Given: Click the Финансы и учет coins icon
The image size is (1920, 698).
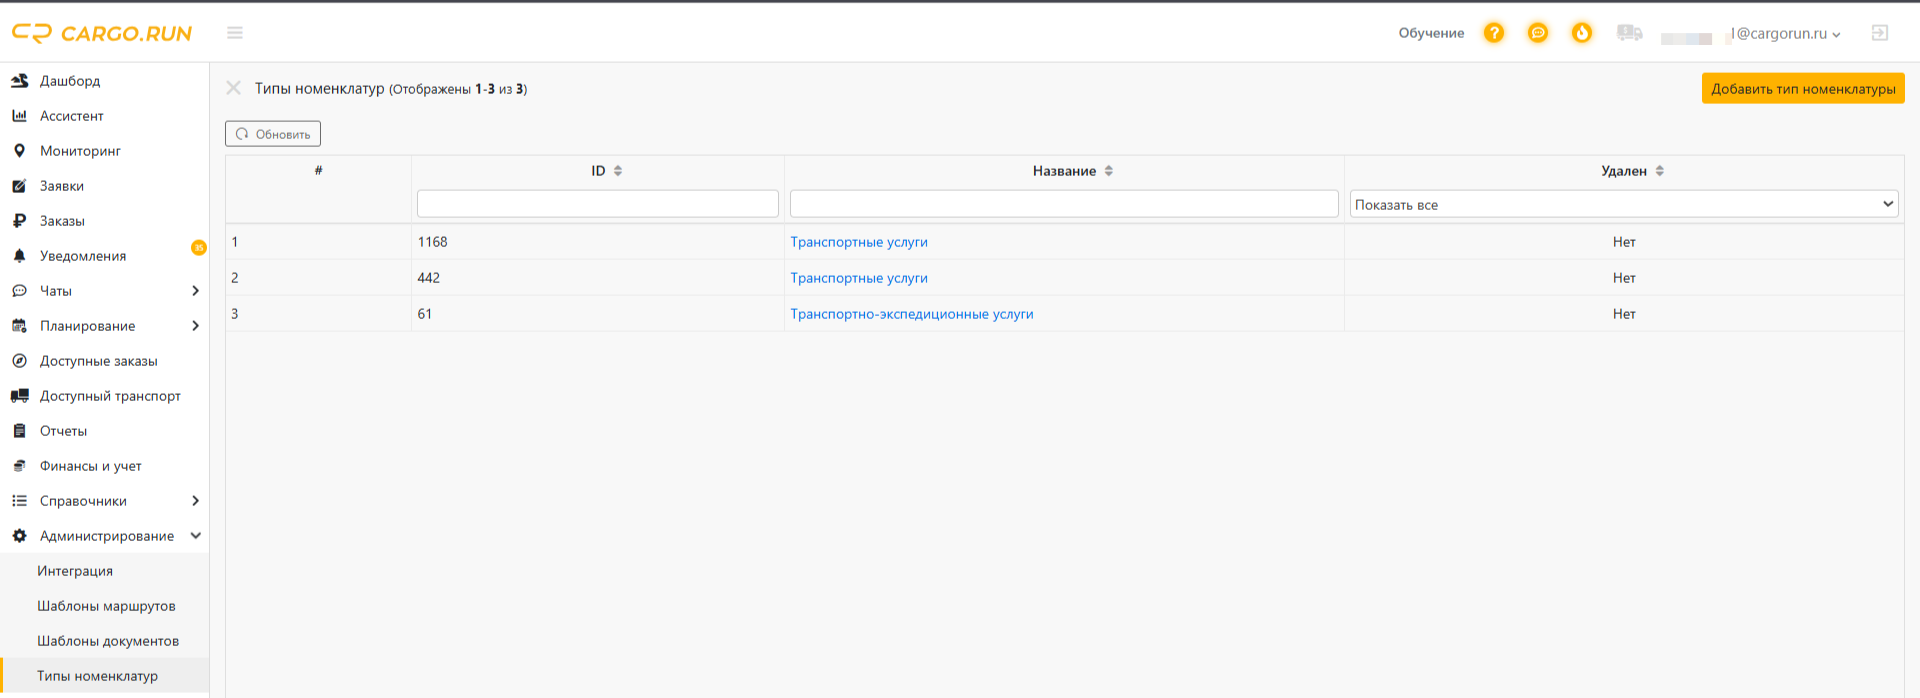Looking at the screenshot, I should [x=19, y=466].
